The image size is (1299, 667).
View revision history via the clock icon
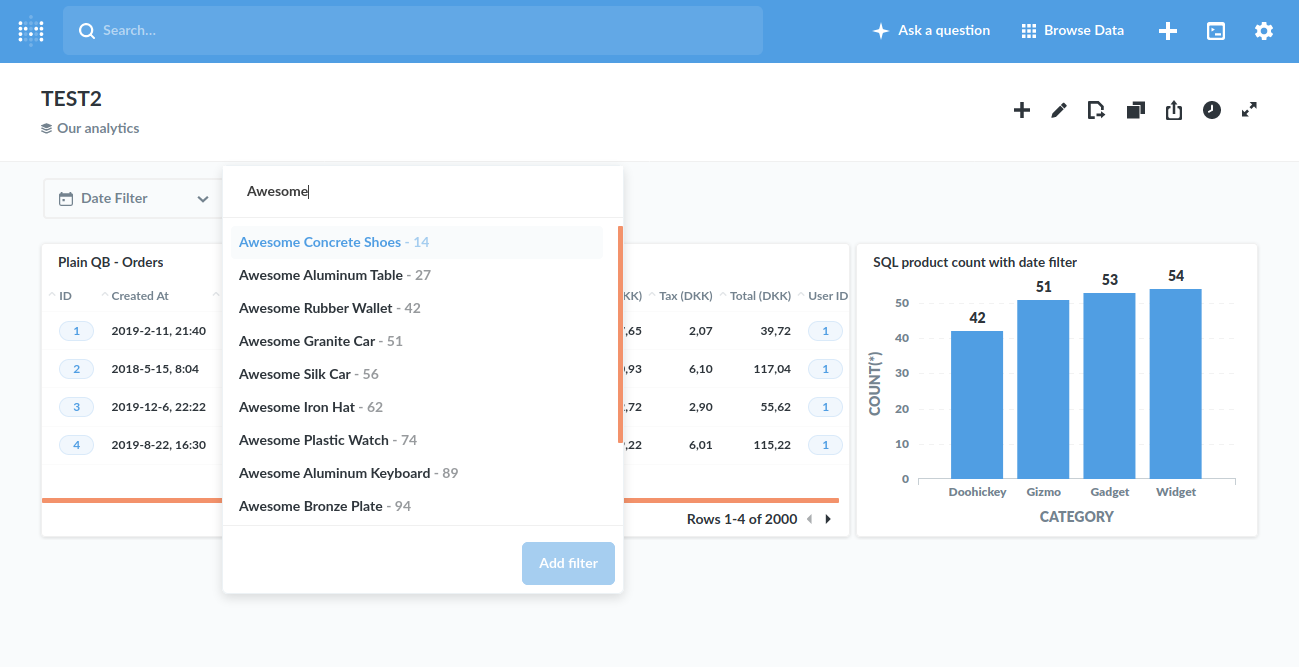click(x=1211, y=110)
